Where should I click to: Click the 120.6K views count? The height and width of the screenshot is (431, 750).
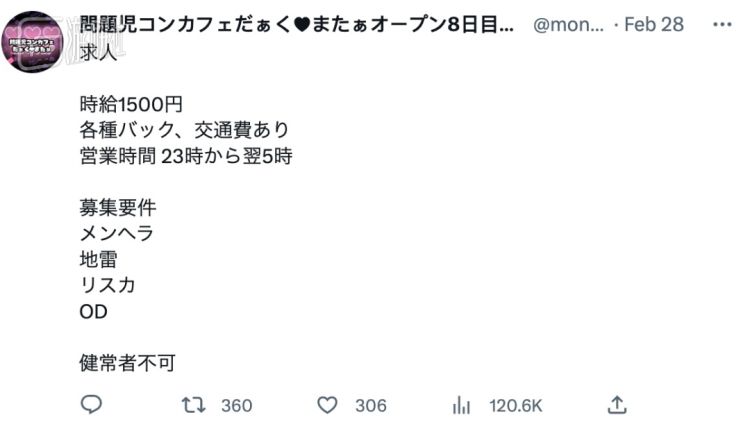click(x=515, y=405)
